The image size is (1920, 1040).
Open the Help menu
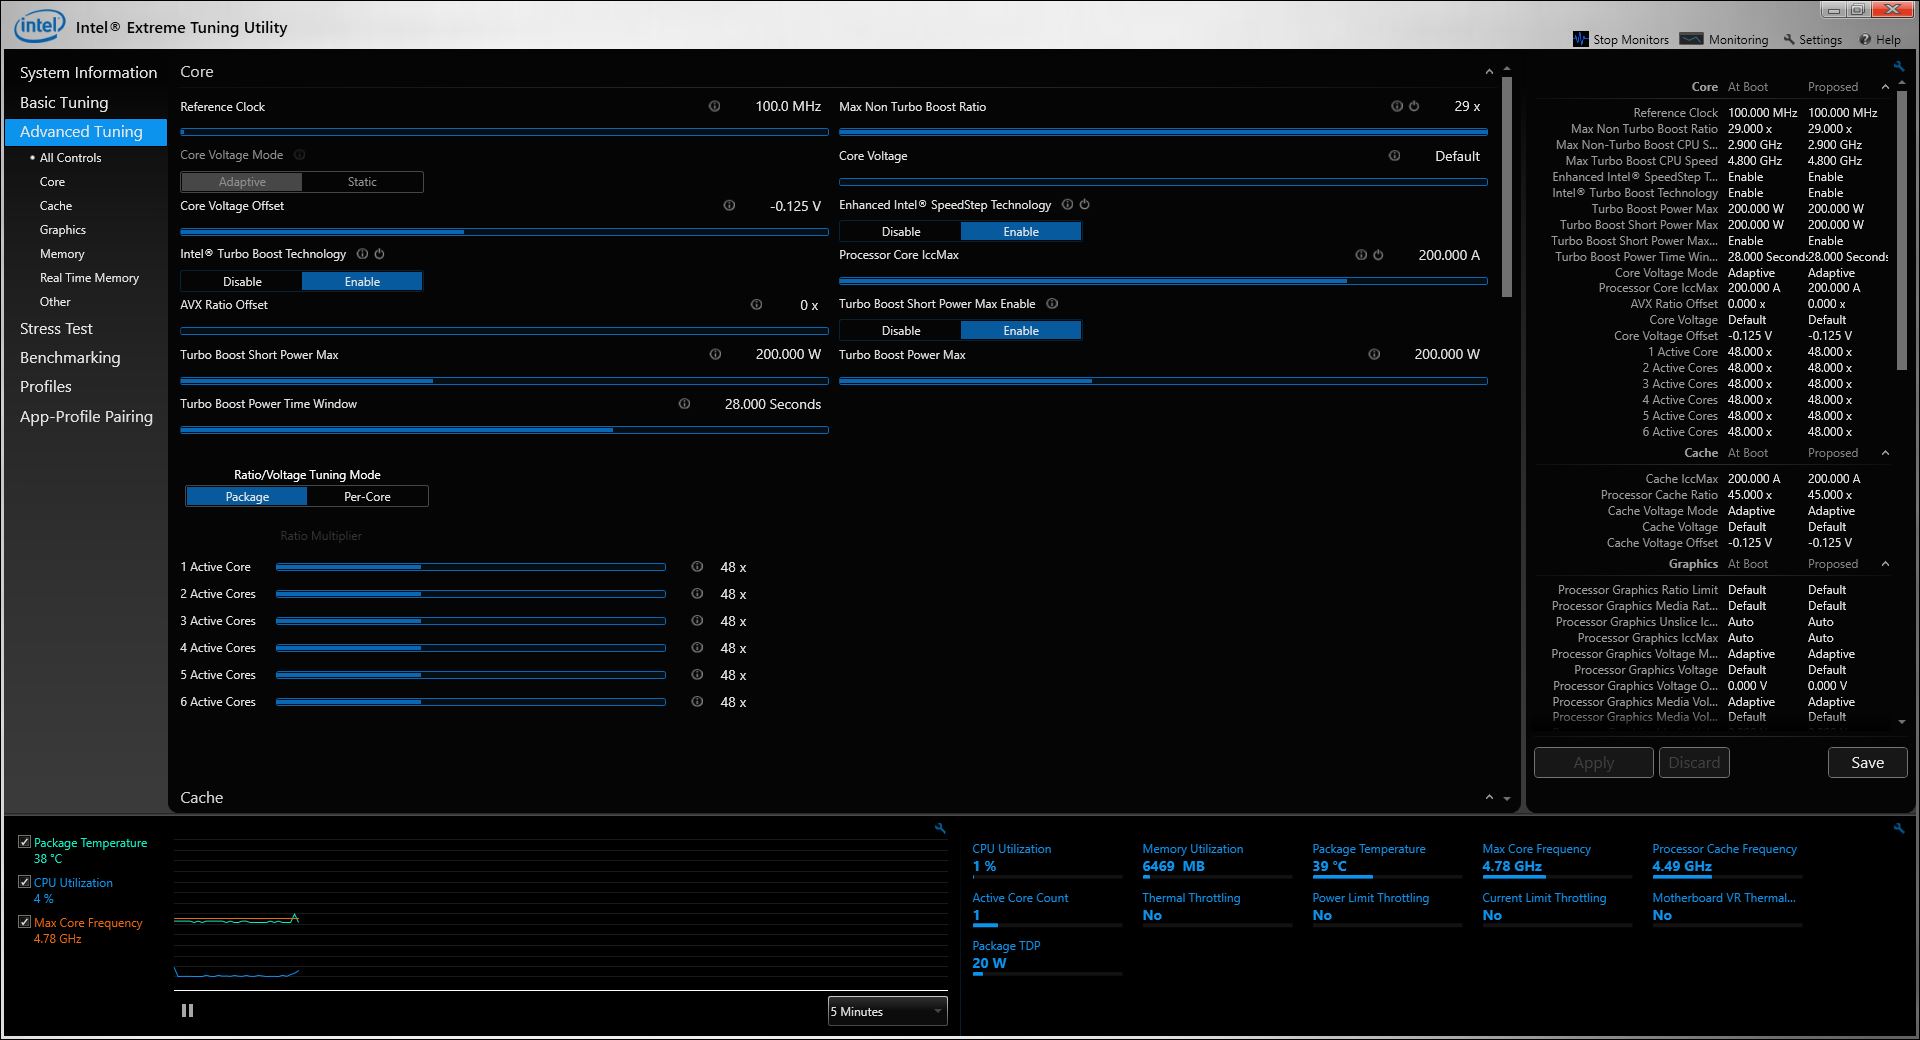click(1880, 40)
